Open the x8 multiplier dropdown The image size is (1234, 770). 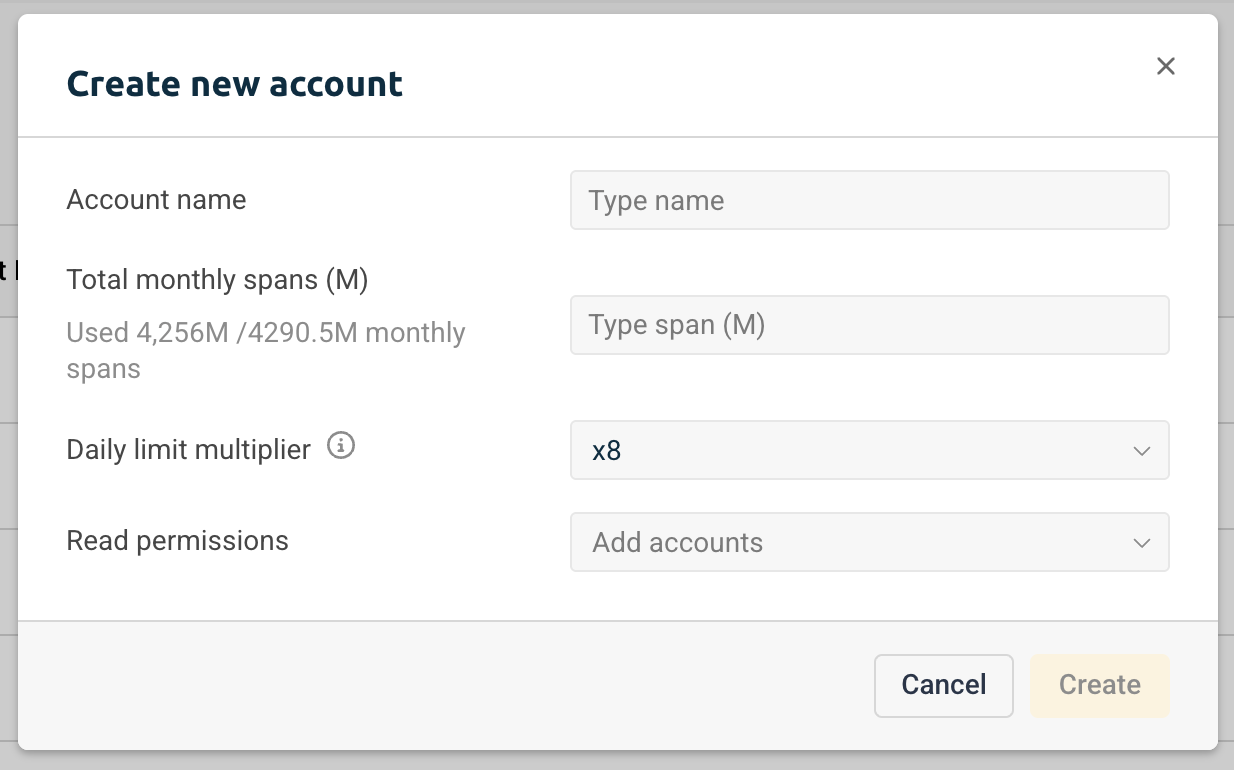[869, 450]
